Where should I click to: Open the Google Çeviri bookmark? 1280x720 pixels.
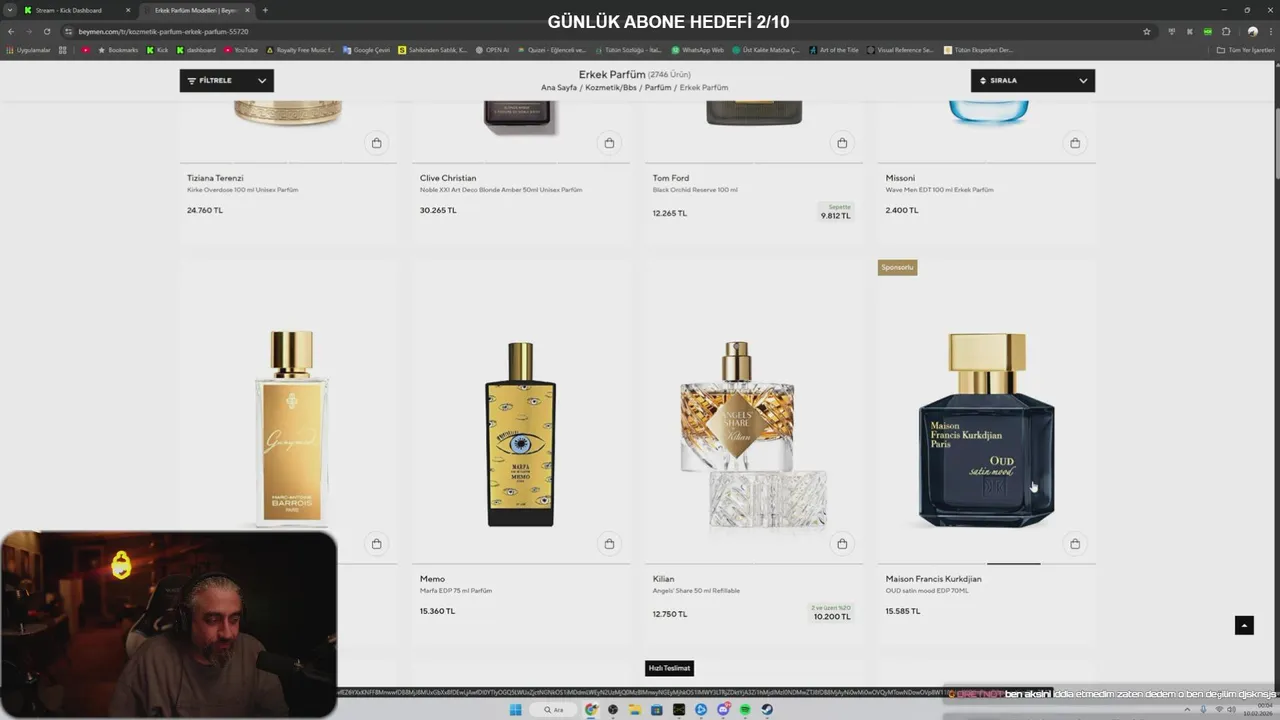[366, 50]
